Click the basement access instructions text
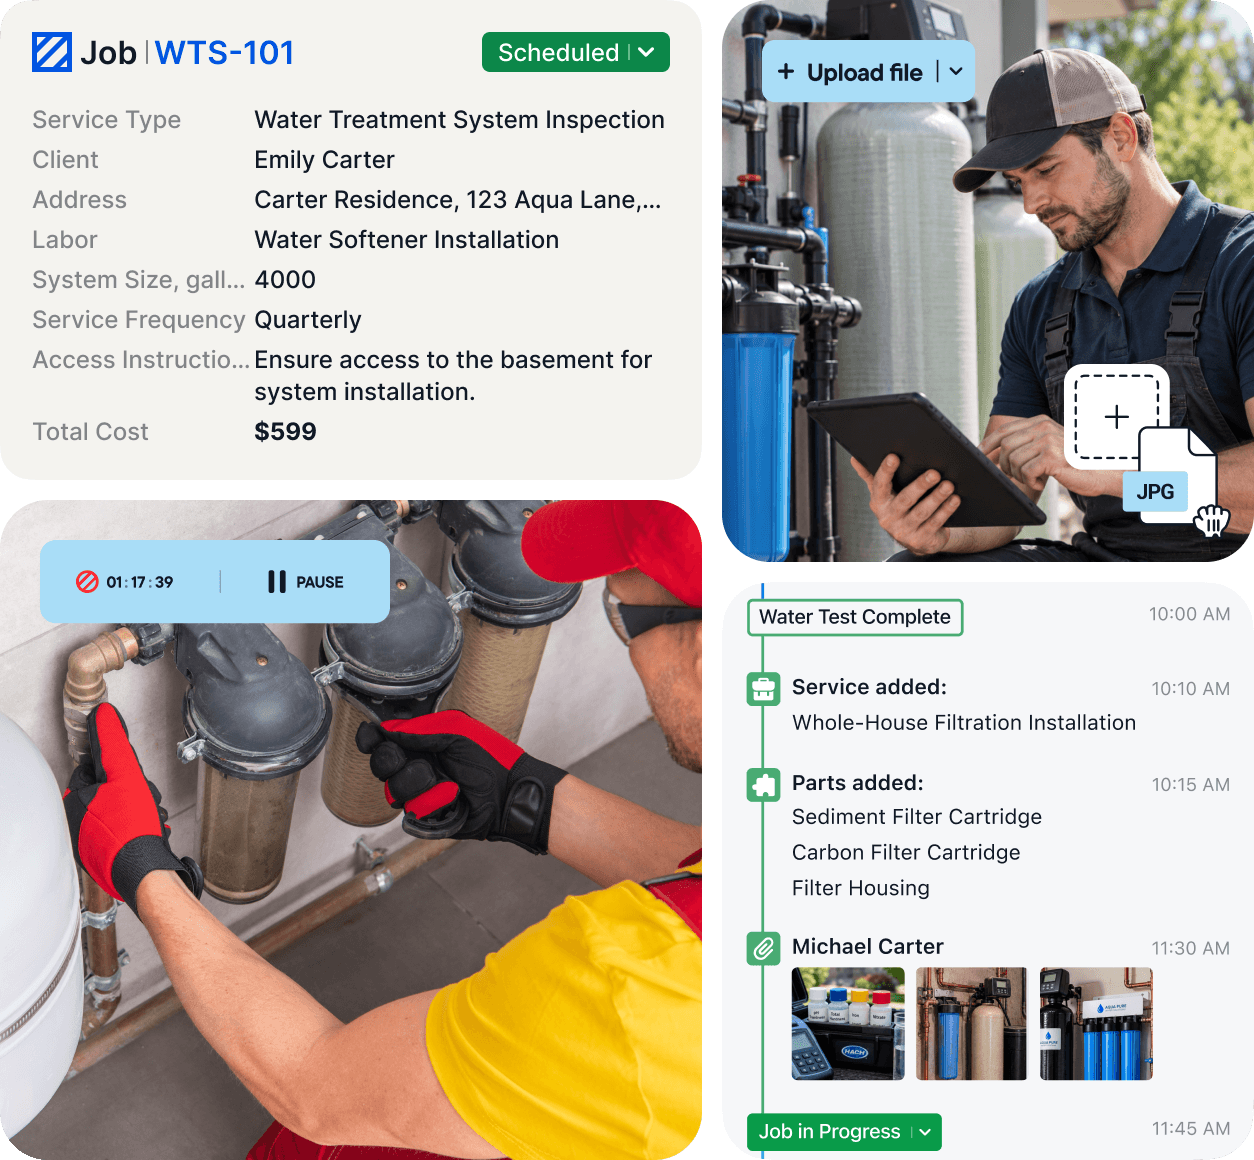Image resolution: width=1254 pixels, height=1160 pixels. coord(453,376)
